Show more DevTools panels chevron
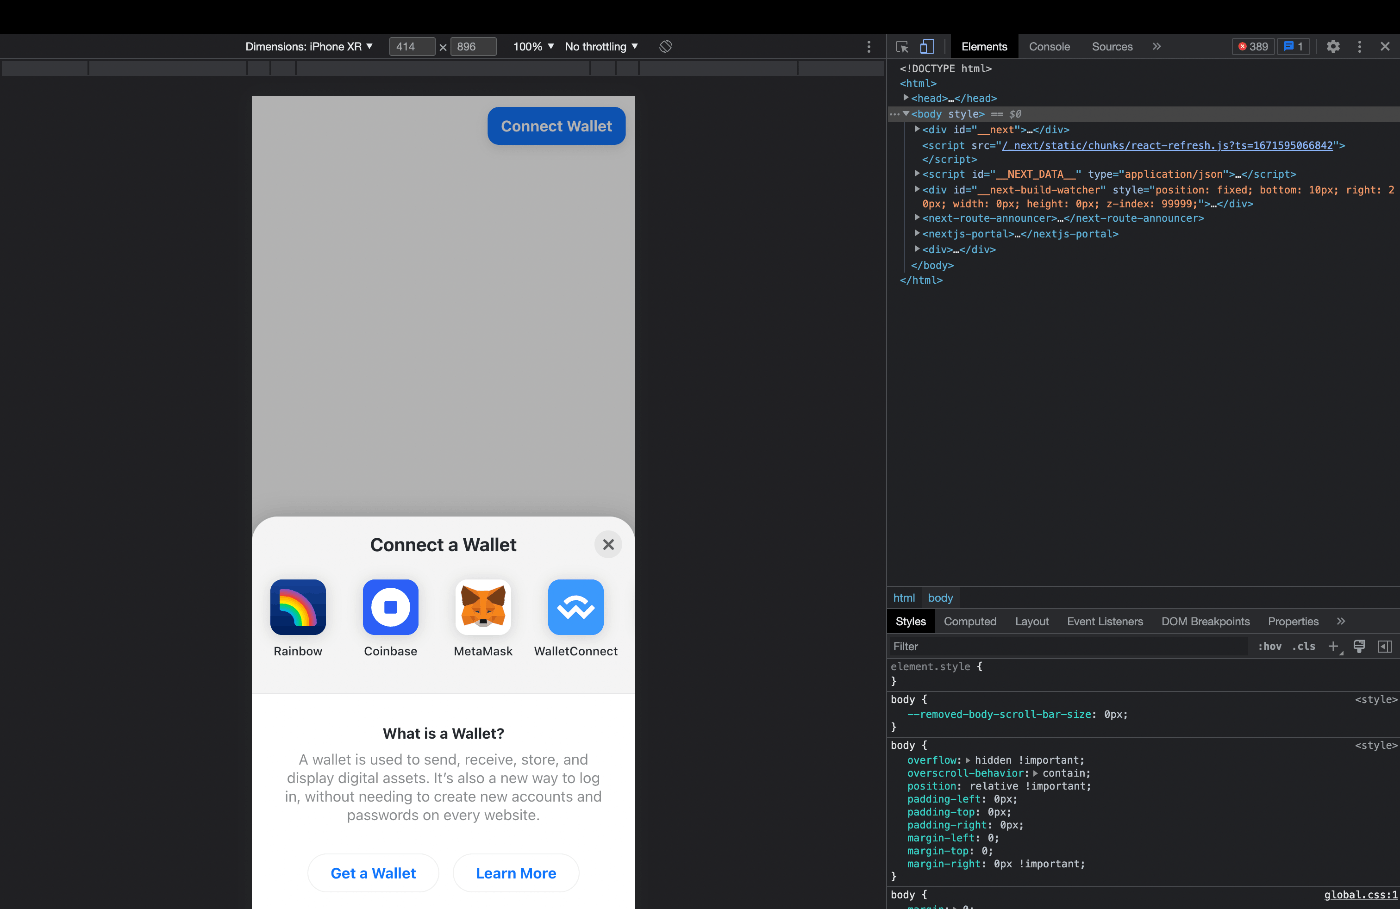 [x=1157, y=47]
